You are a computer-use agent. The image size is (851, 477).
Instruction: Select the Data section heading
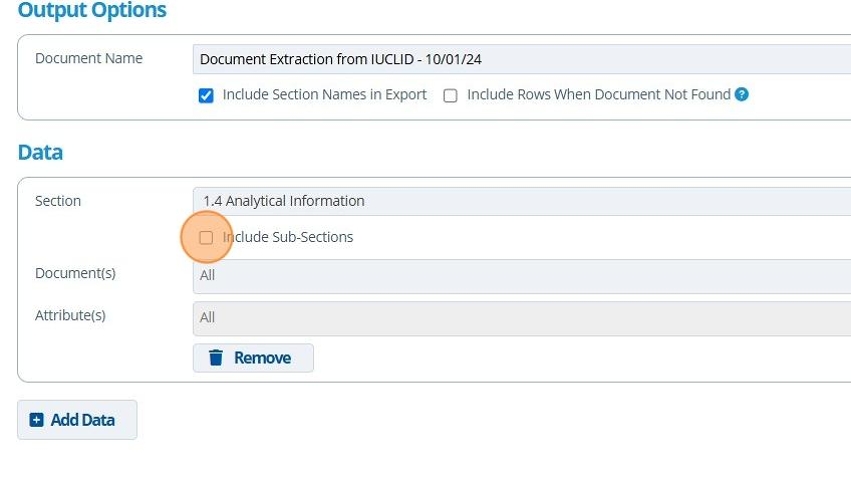tap(40, 152)
